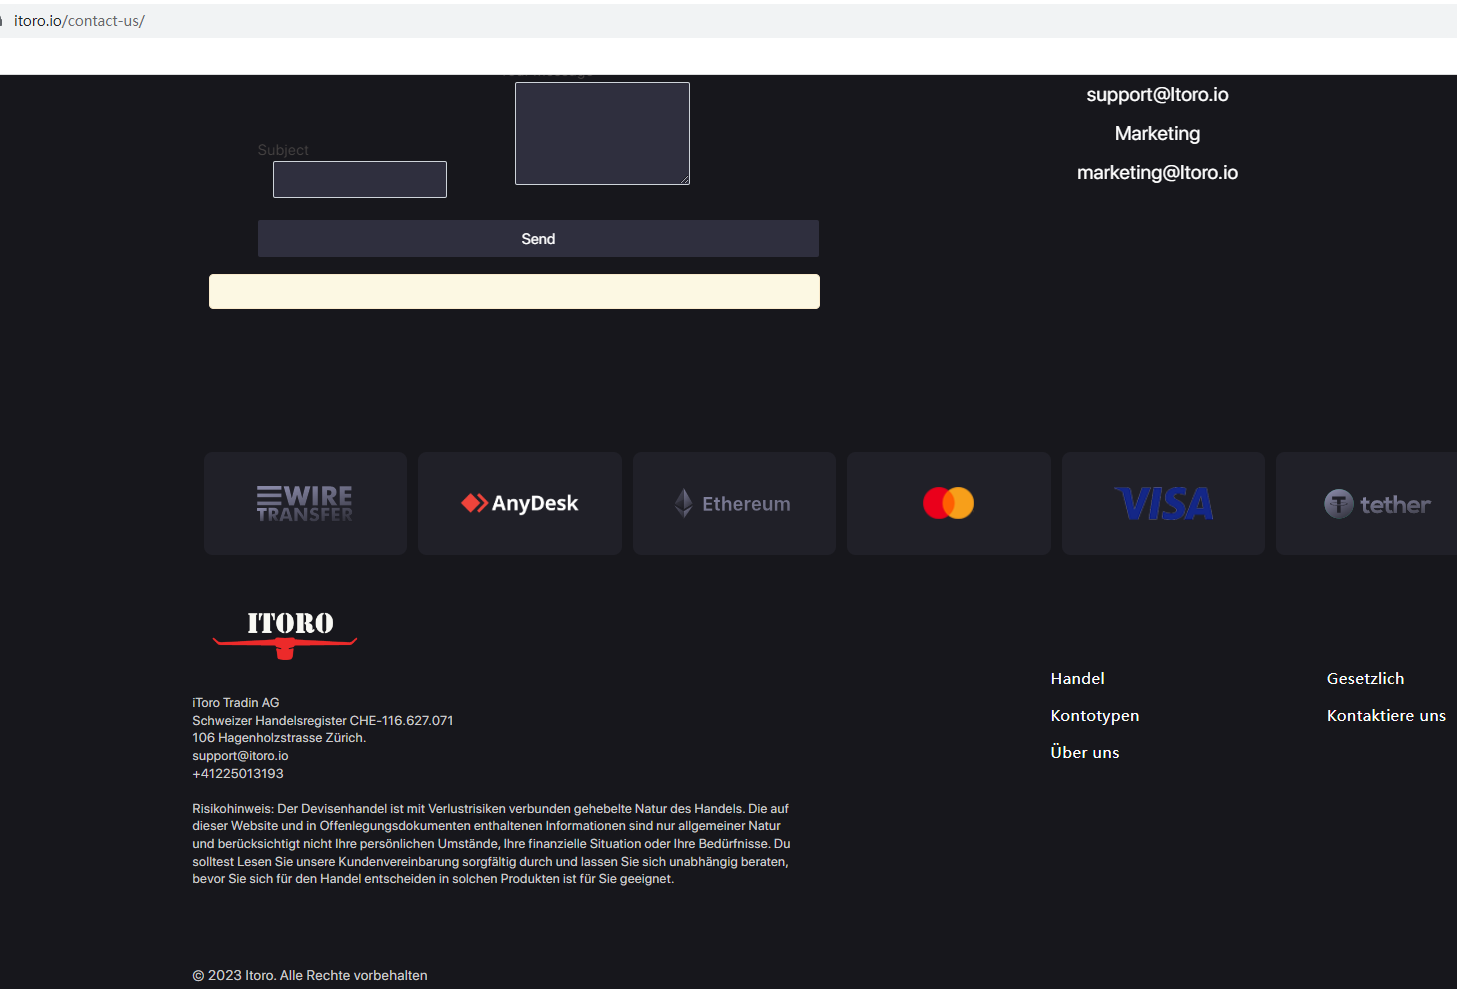Click the tether logo tile

point(1367,503)
